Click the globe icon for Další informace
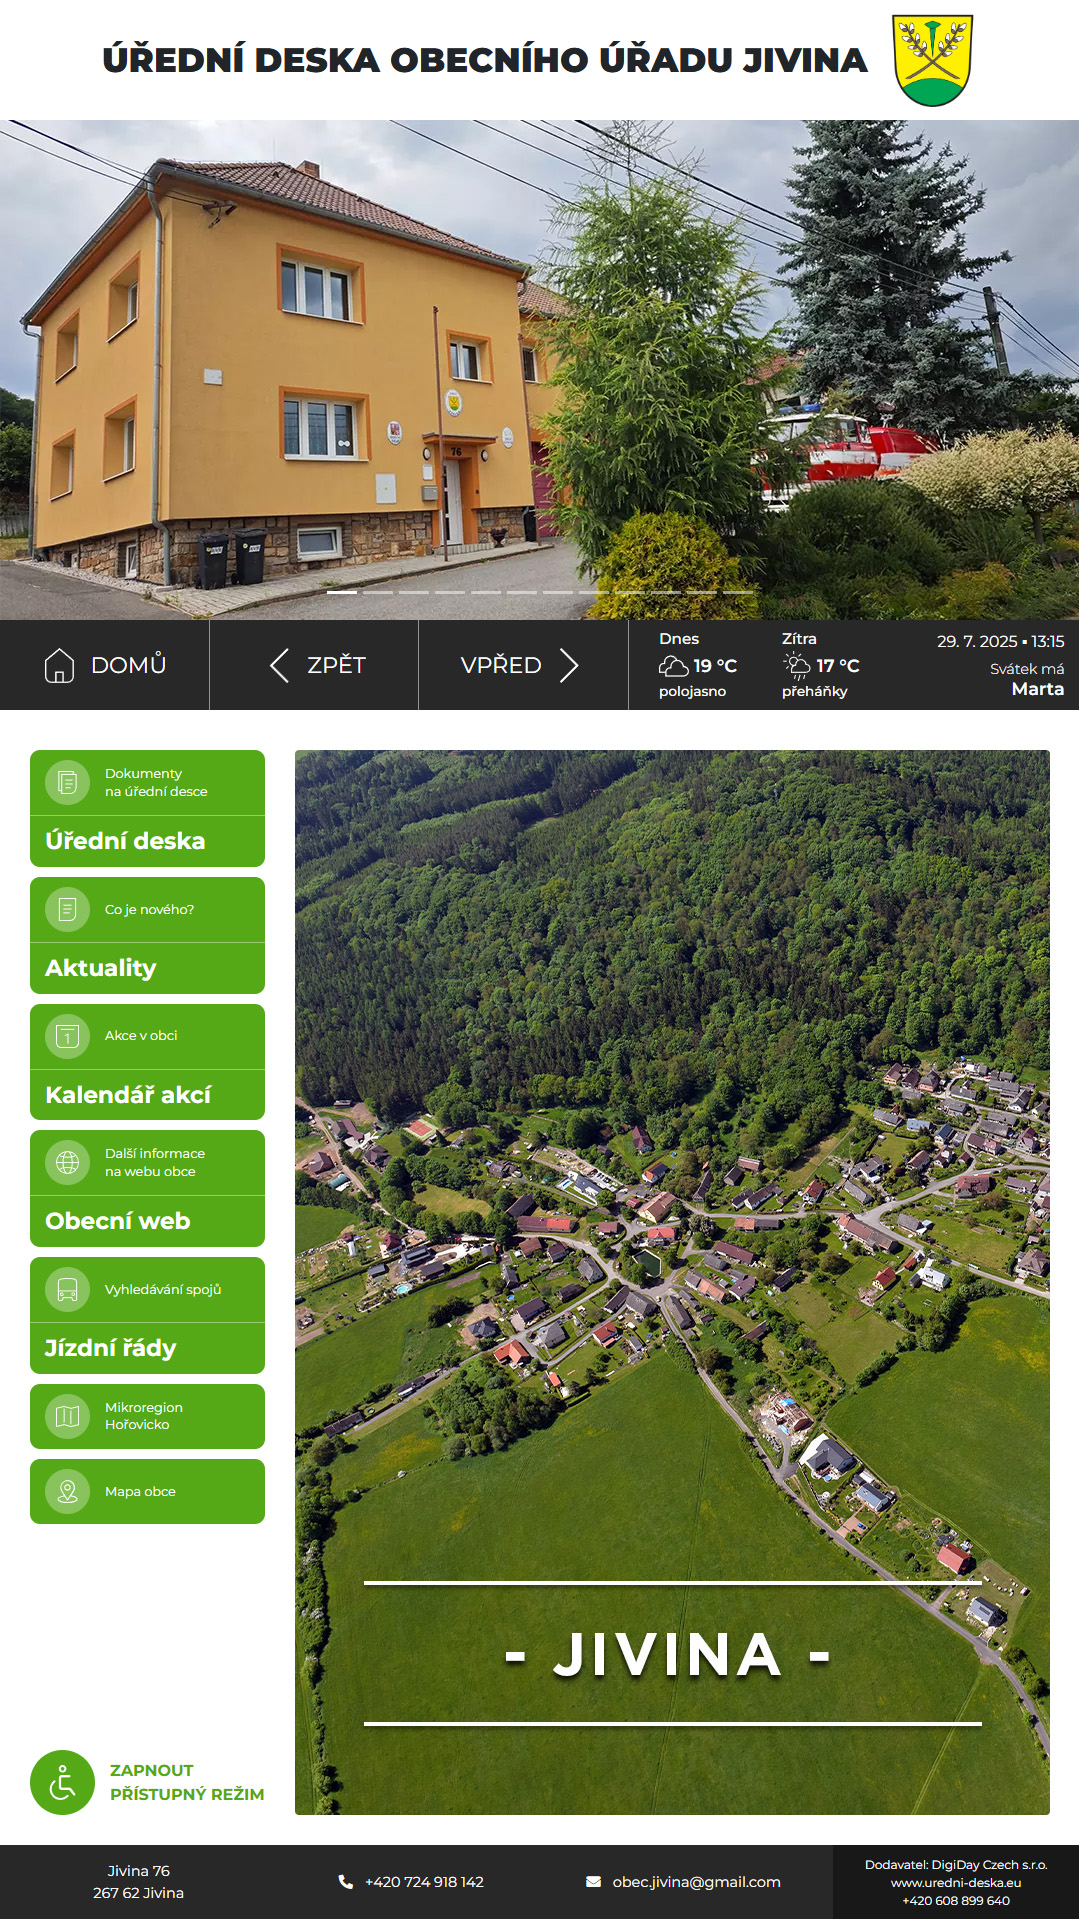1079x1919 pixels. point(67,1162)
